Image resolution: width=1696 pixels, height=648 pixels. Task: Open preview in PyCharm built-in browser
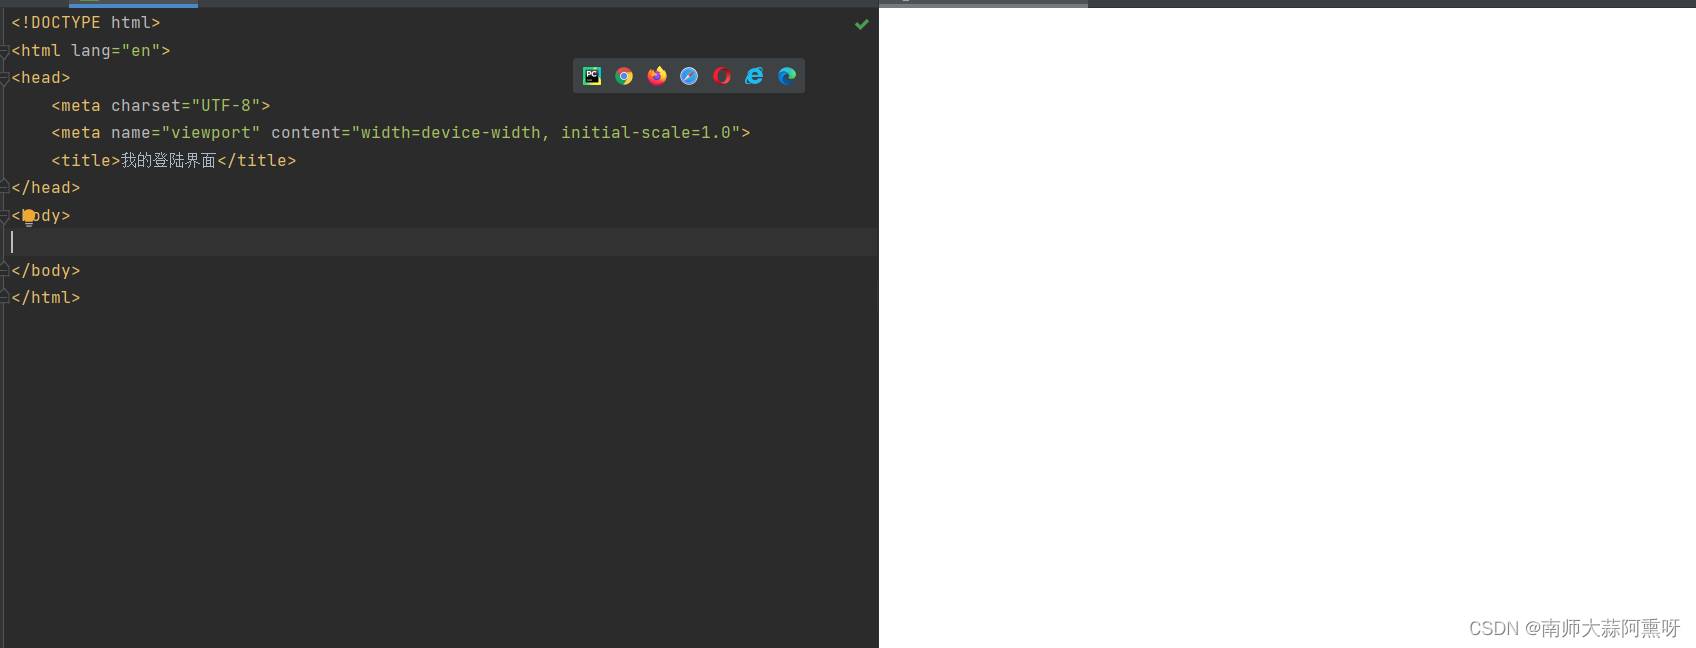pos(592,76)
